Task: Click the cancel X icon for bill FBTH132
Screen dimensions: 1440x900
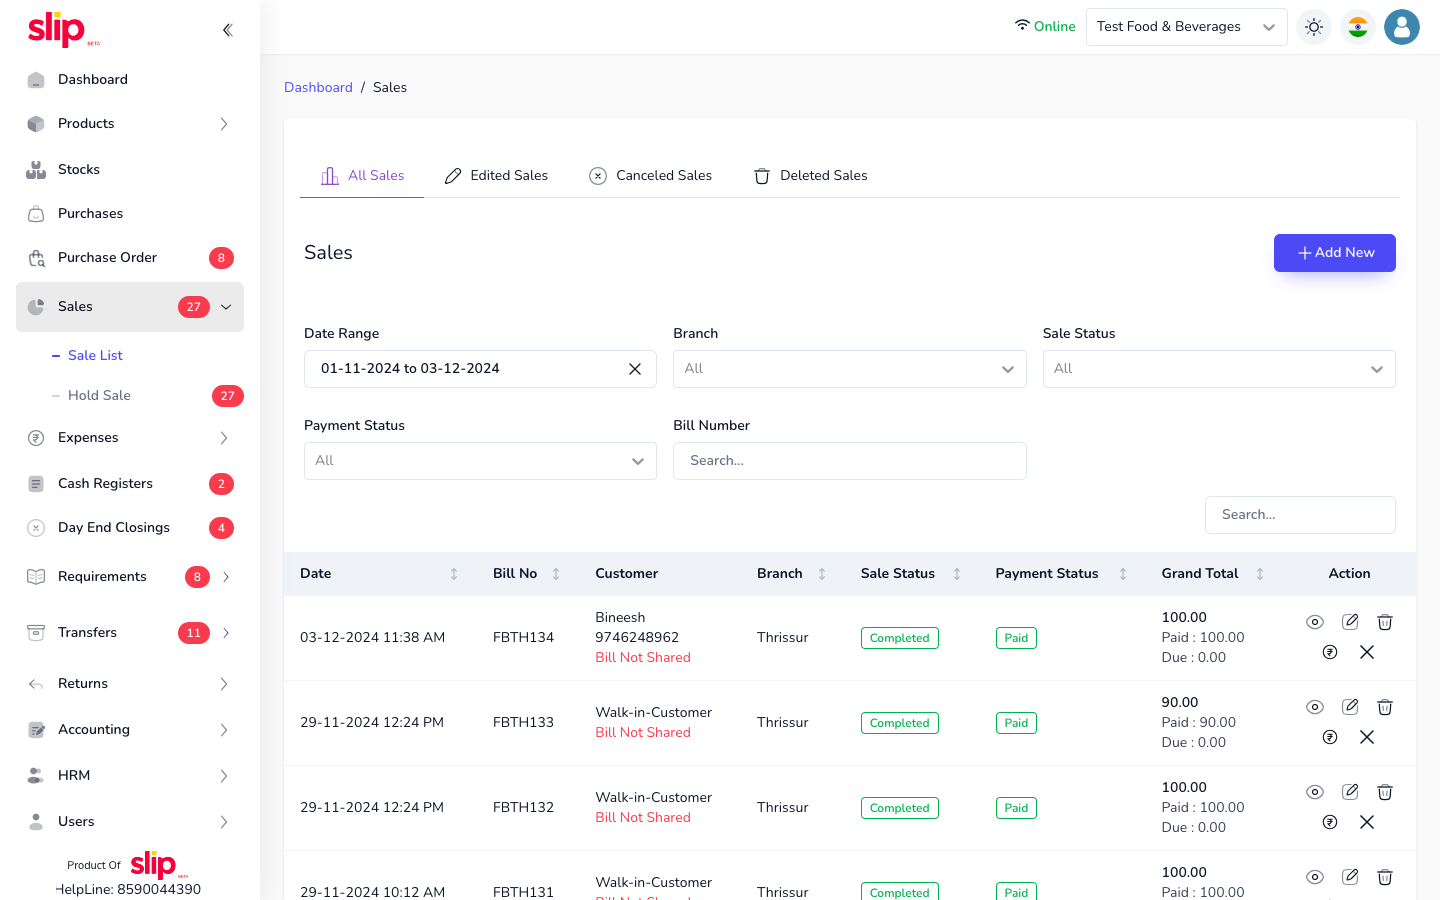Action: point(1367,822)
